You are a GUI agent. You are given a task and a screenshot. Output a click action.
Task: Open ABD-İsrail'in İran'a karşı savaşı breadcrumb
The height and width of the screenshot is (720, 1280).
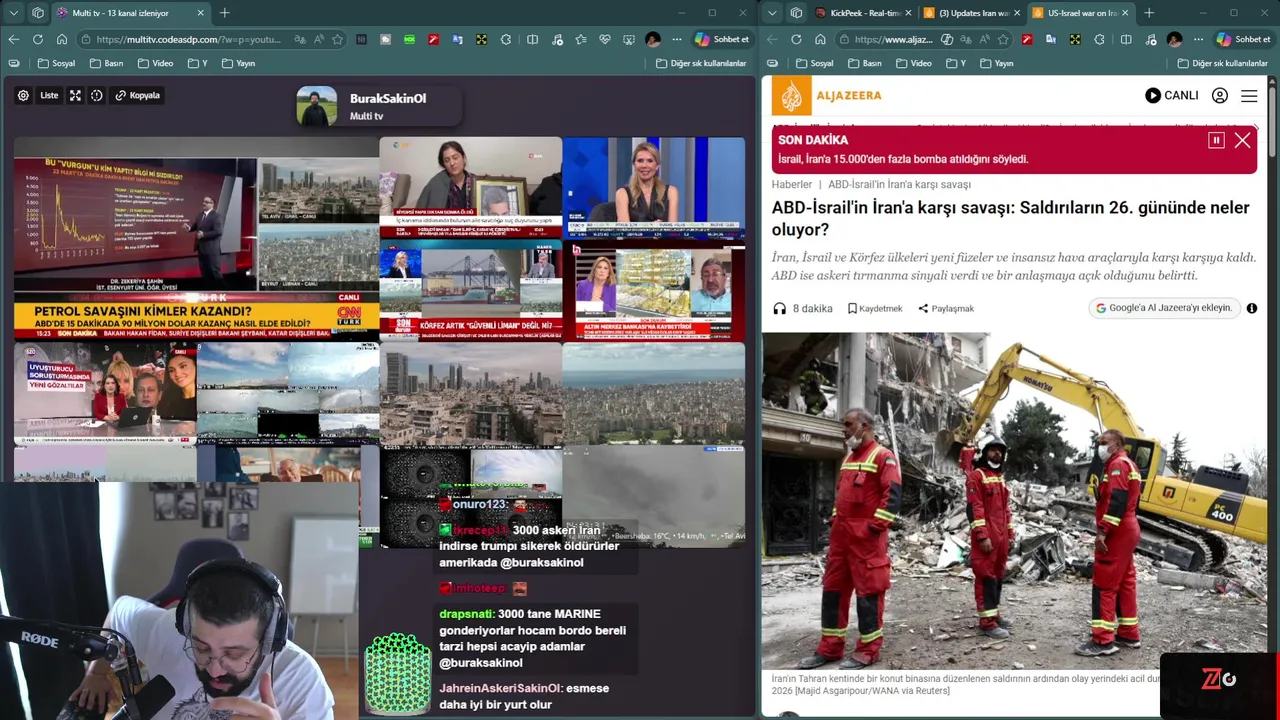pyautogui.click(x=899, y=184)
